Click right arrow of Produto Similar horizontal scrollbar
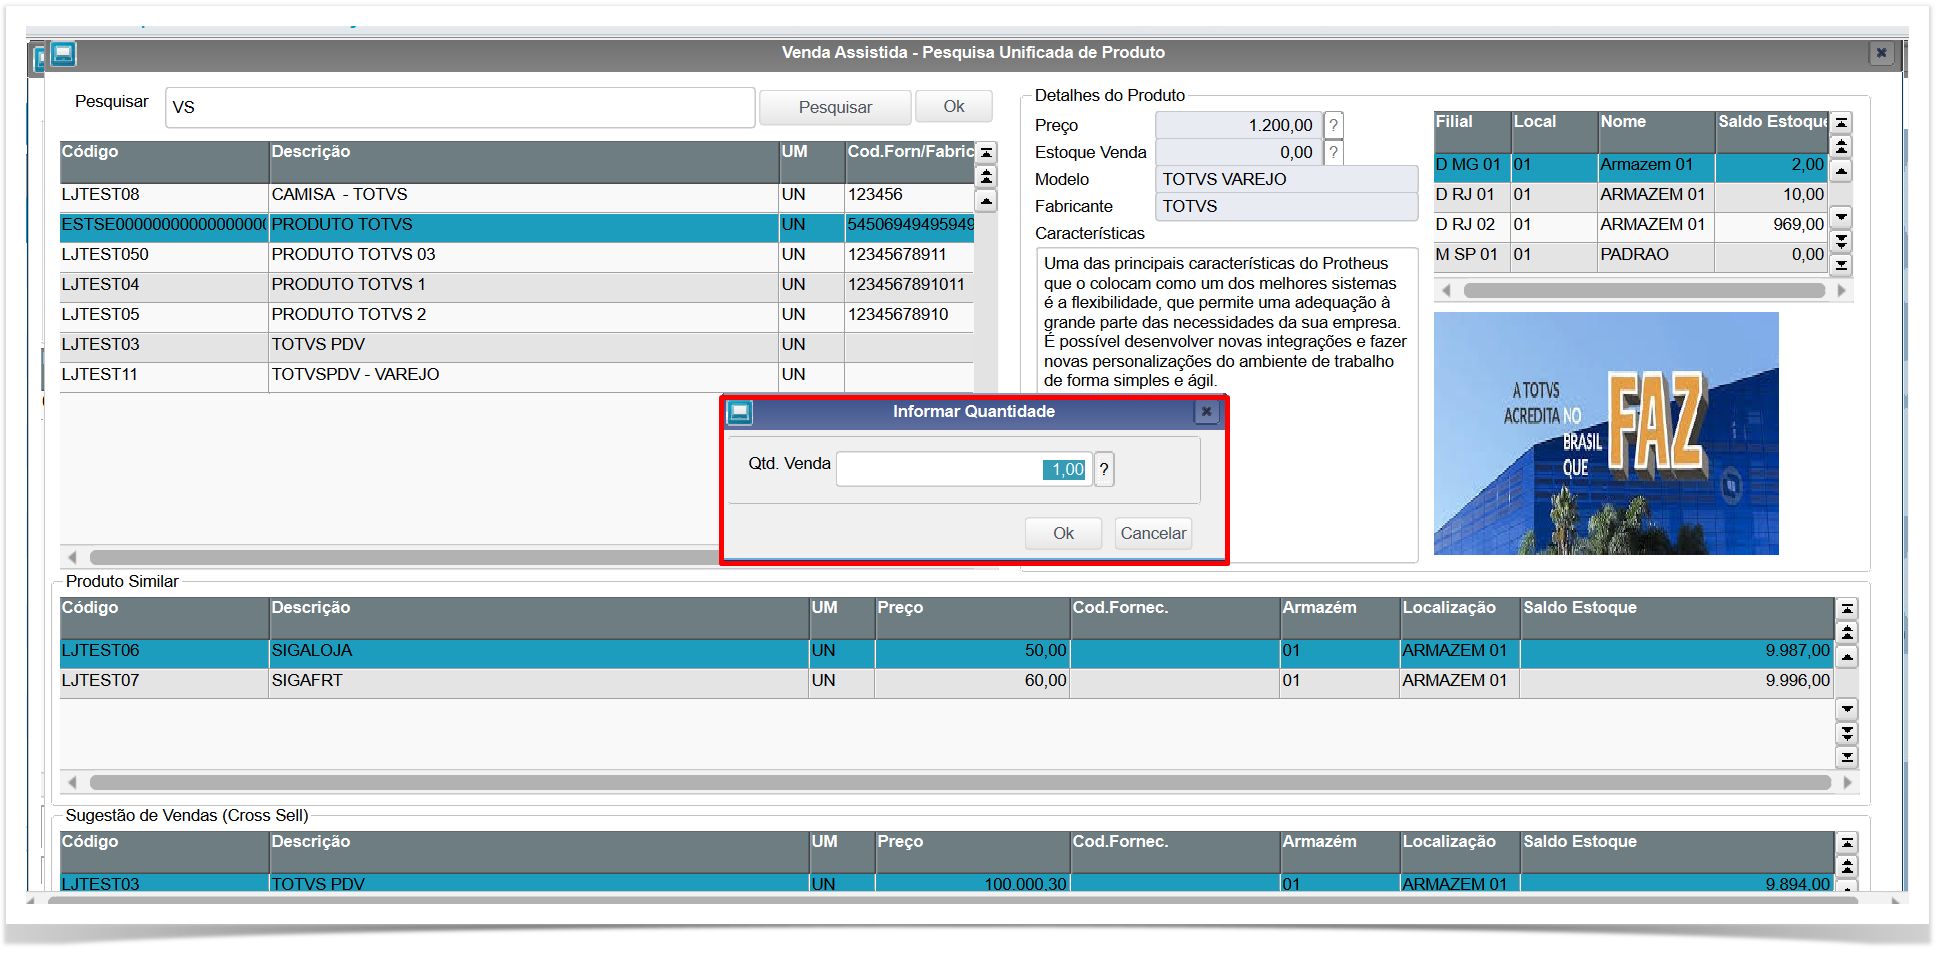1943x953 pixels. coord(1847,782)
